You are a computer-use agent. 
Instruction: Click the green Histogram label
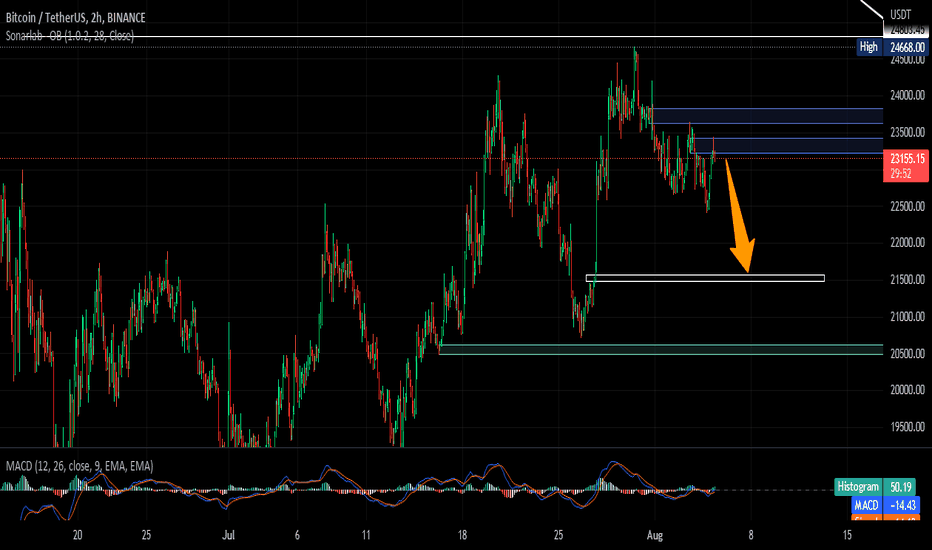point(858,487)
